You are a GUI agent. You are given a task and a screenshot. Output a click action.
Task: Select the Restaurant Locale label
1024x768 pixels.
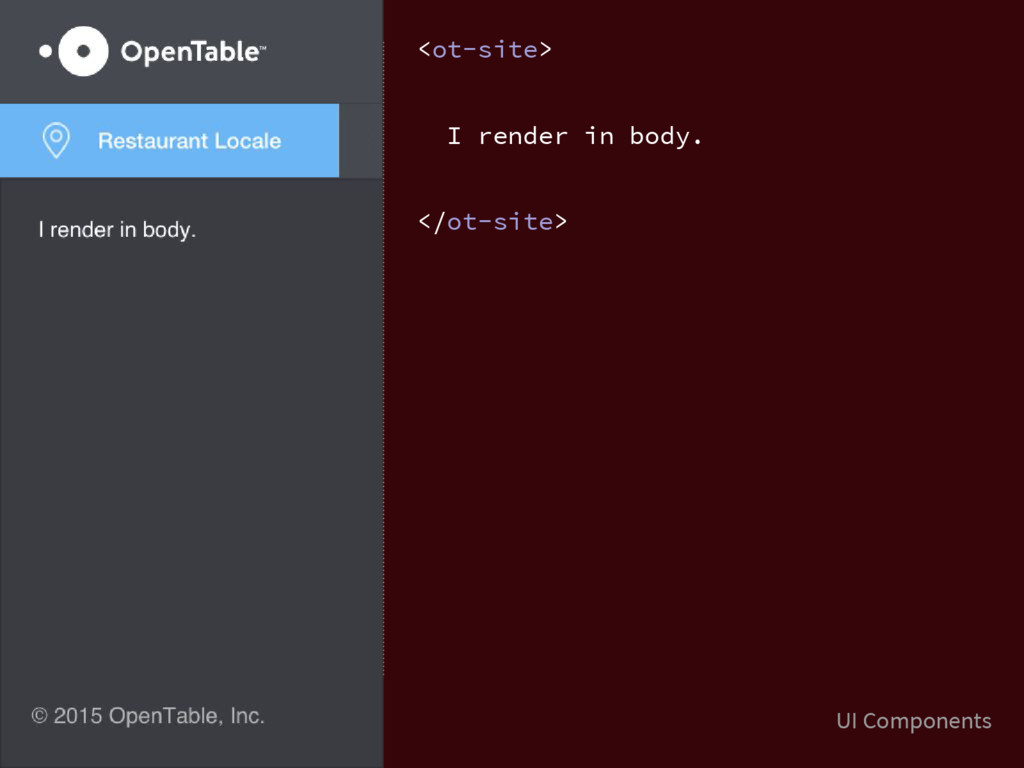189,141
